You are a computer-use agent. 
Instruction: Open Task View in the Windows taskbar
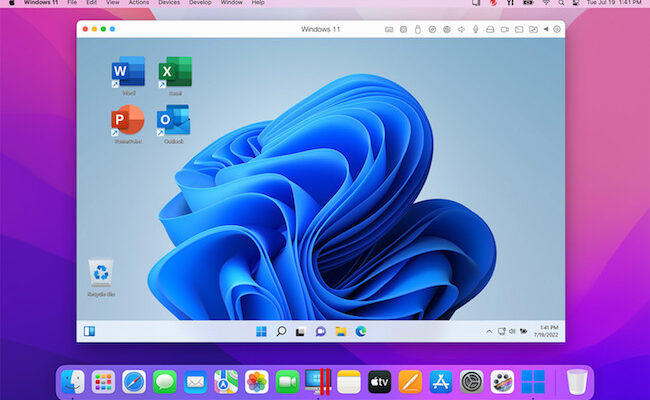pos(301,332)
